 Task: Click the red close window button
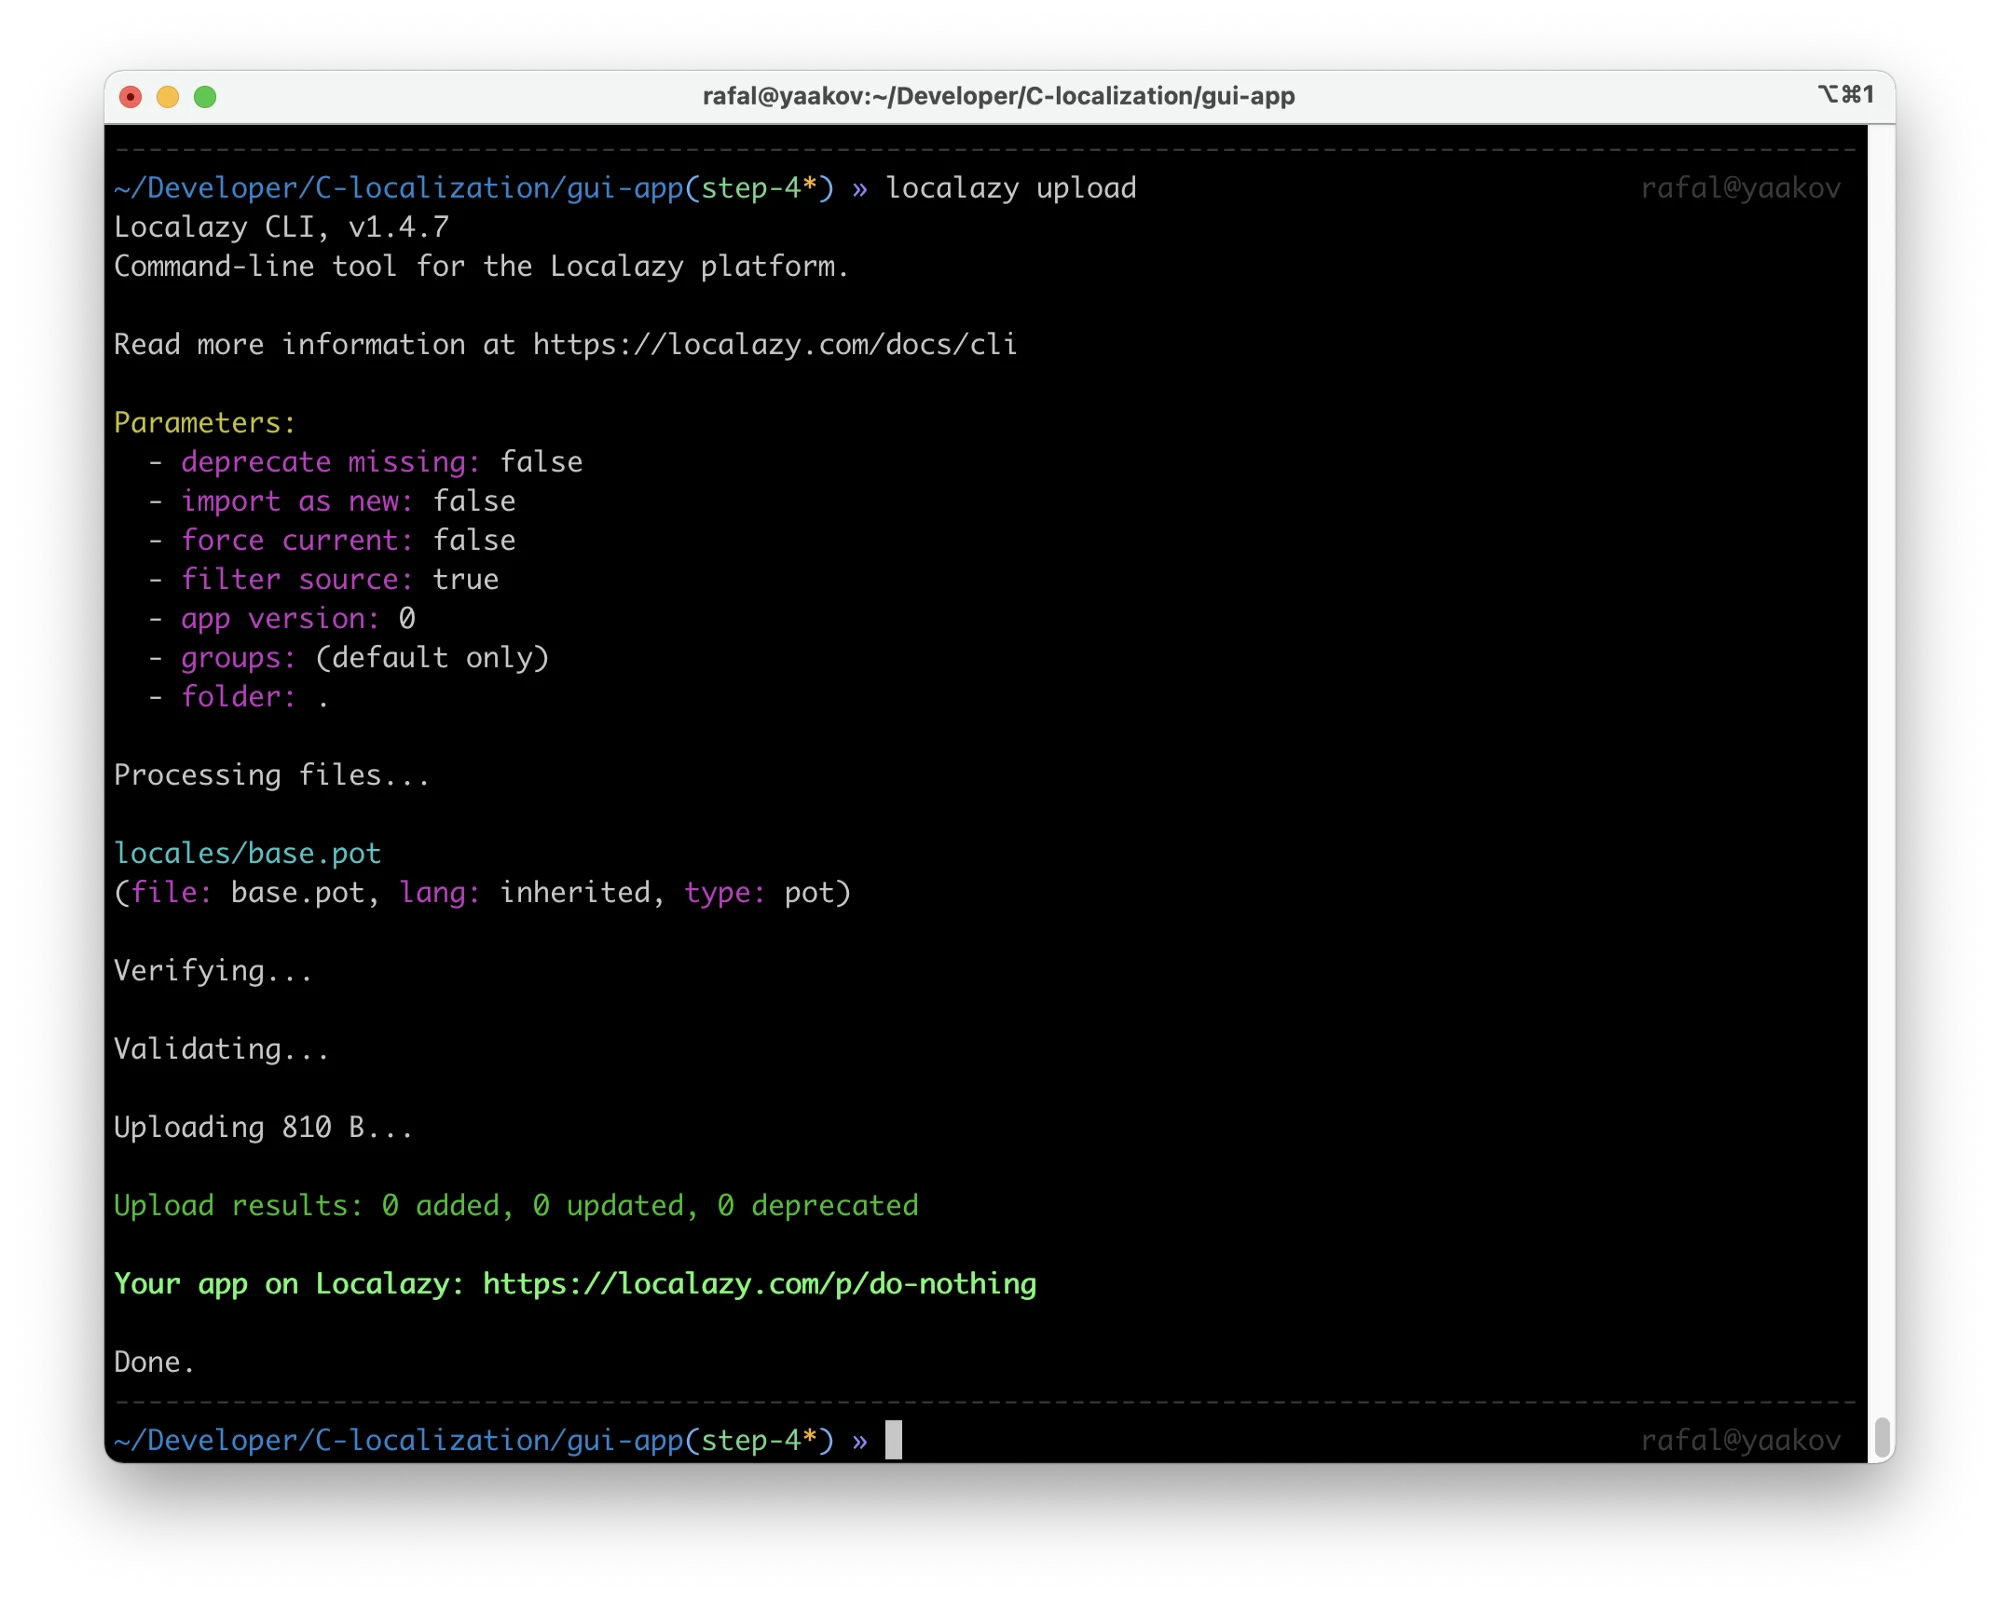(x=130, y=97)
